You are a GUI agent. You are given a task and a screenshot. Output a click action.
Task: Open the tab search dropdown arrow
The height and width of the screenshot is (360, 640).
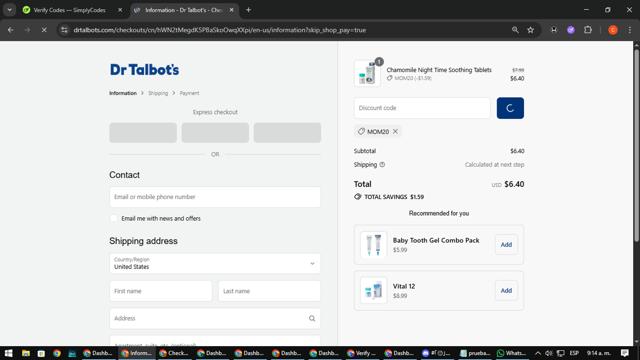9,10
